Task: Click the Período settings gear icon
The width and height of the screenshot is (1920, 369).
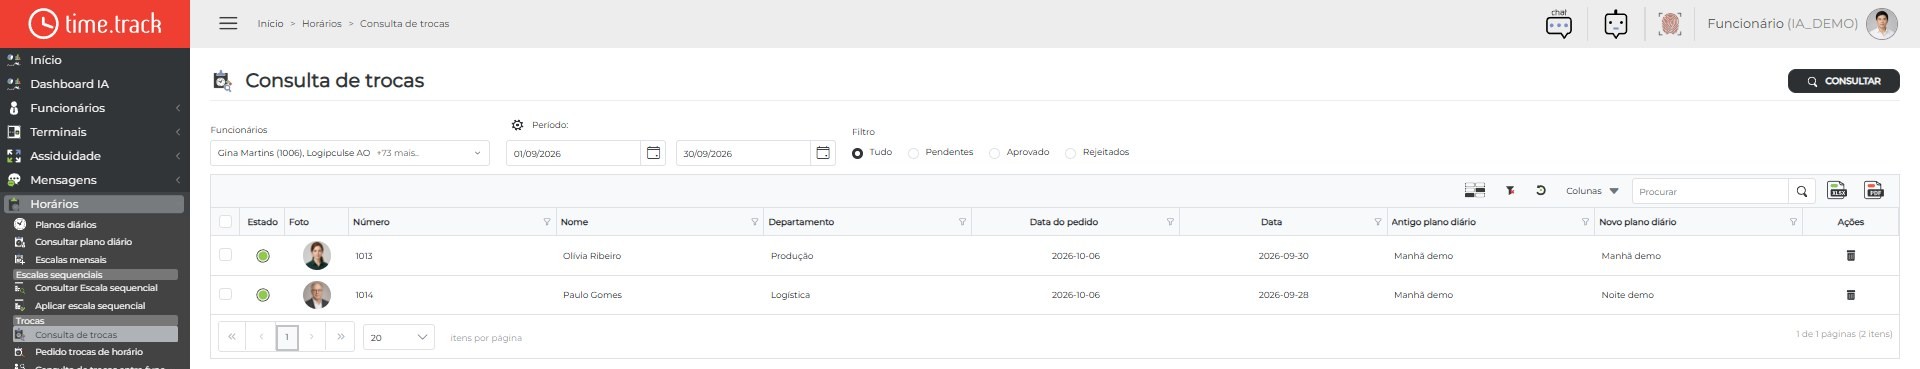Action: [517, 125]
